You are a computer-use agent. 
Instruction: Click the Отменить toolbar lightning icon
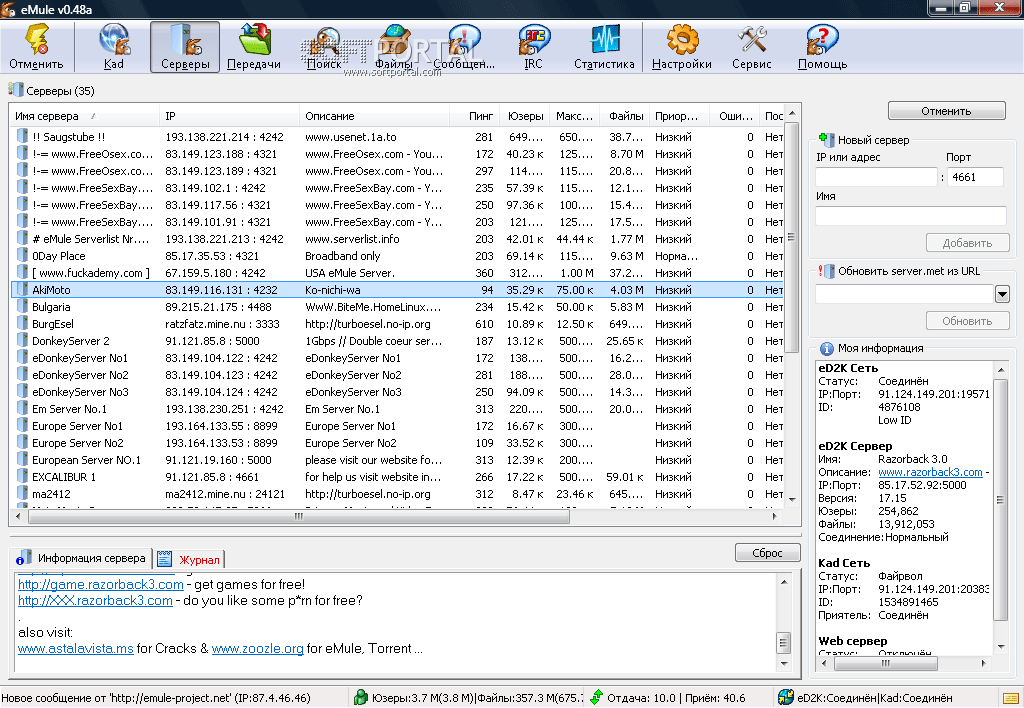(x=36, y=39)
